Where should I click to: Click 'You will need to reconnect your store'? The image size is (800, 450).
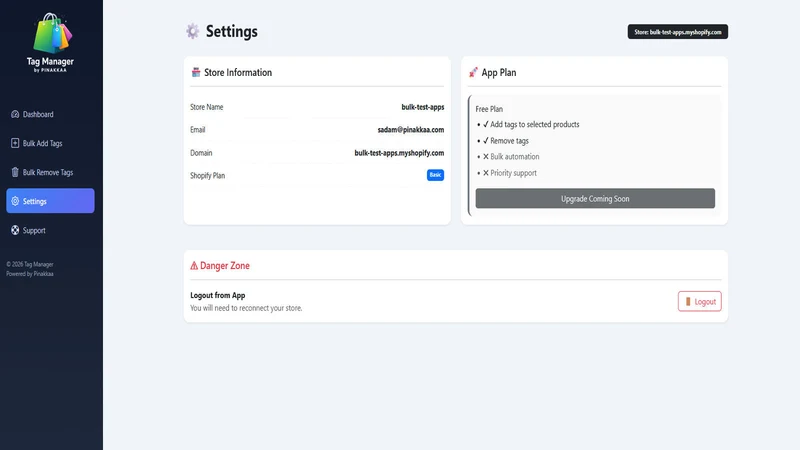pos(246,308)
